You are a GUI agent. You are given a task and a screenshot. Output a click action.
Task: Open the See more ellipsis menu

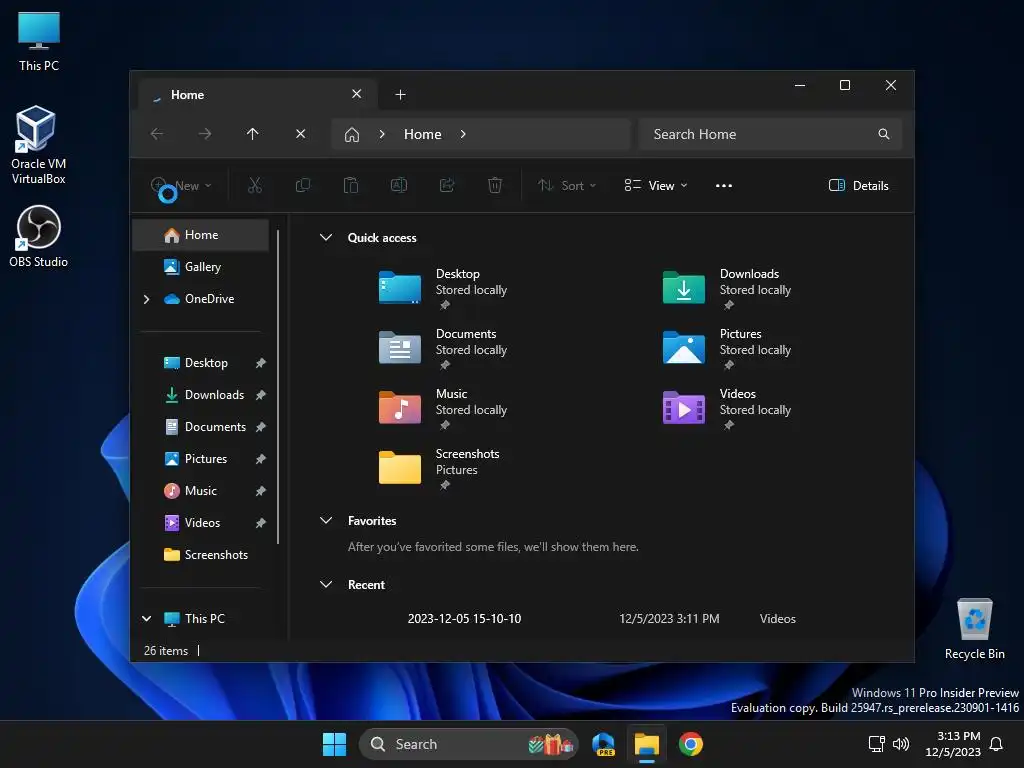click(724, 185)
